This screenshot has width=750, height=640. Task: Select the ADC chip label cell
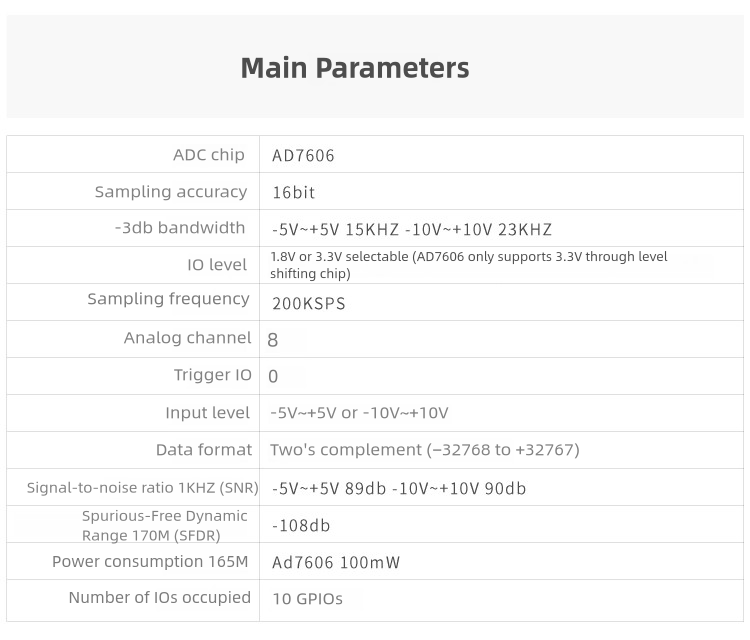133,154
